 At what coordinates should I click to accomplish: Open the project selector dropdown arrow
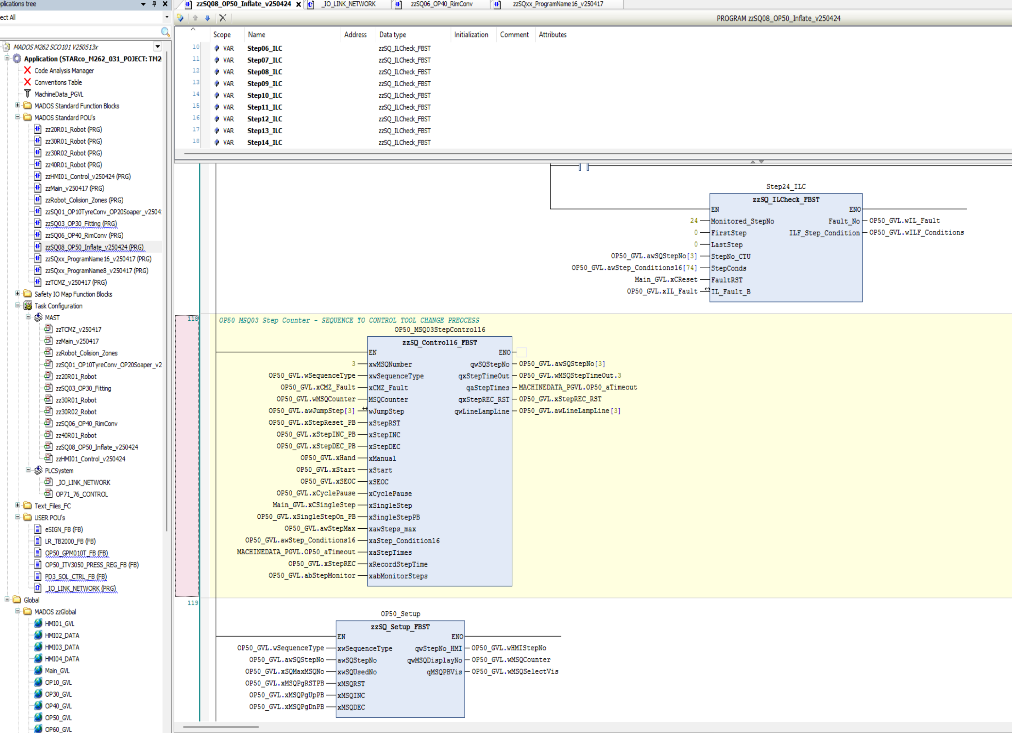coord(157,47)
